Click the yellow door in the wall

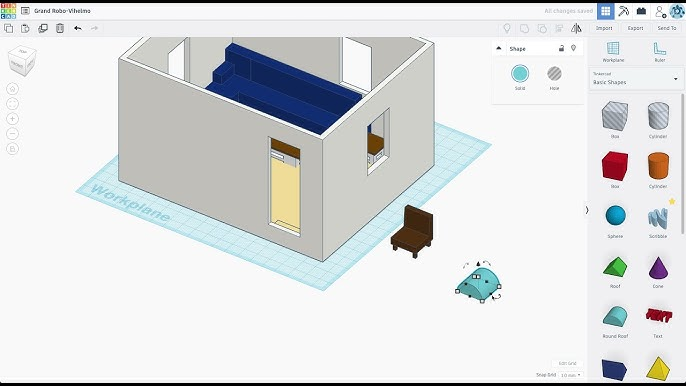pos(285,193)
